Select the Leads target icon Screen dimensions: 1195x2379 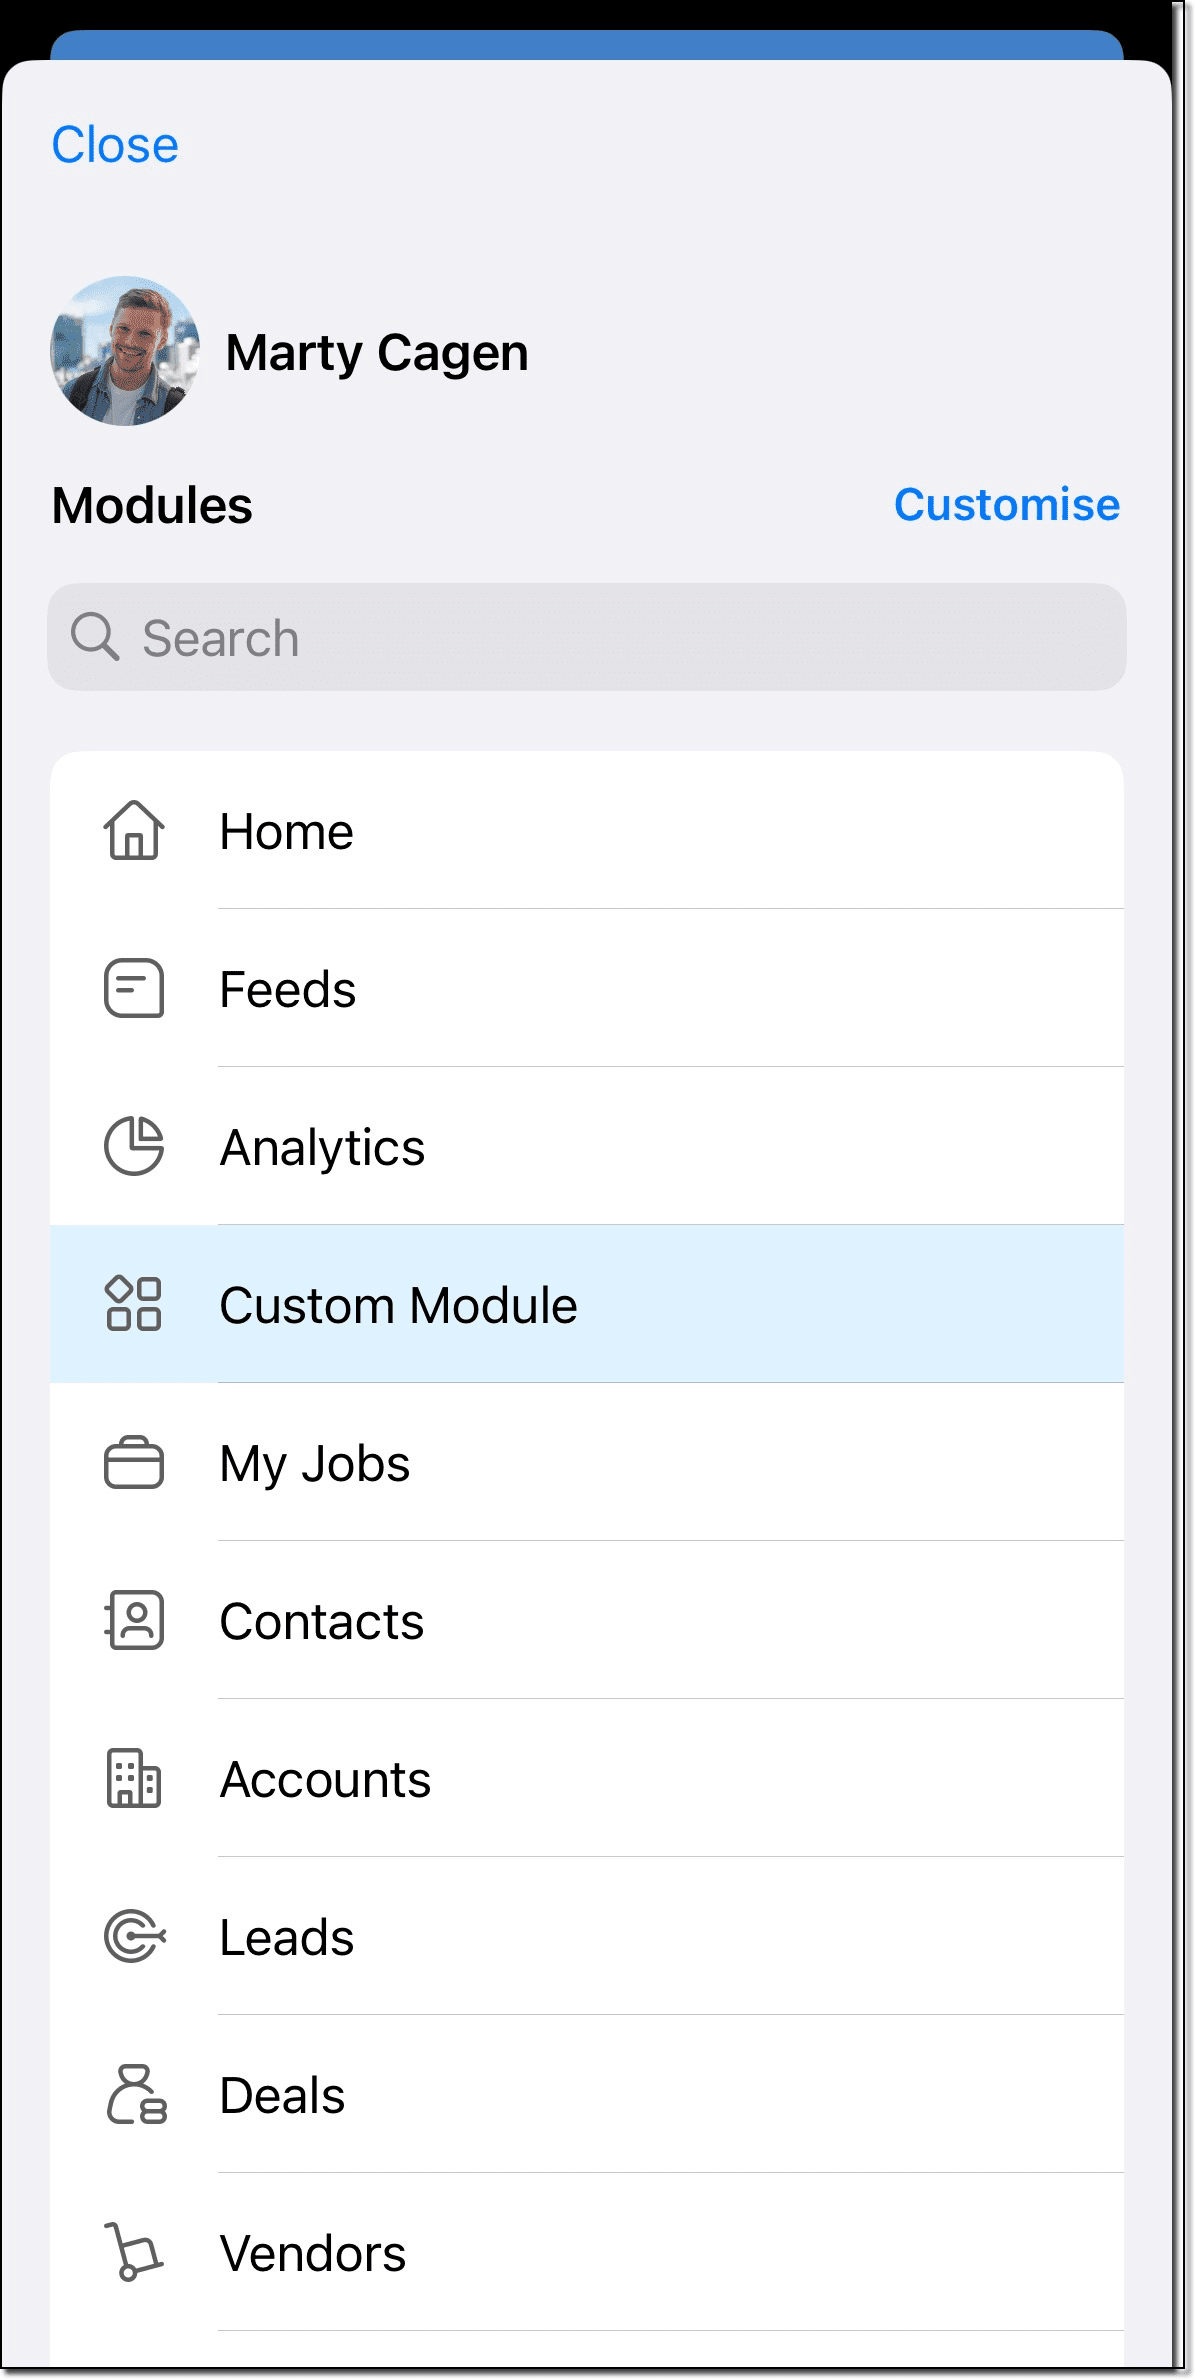[x=134, y=1937]
